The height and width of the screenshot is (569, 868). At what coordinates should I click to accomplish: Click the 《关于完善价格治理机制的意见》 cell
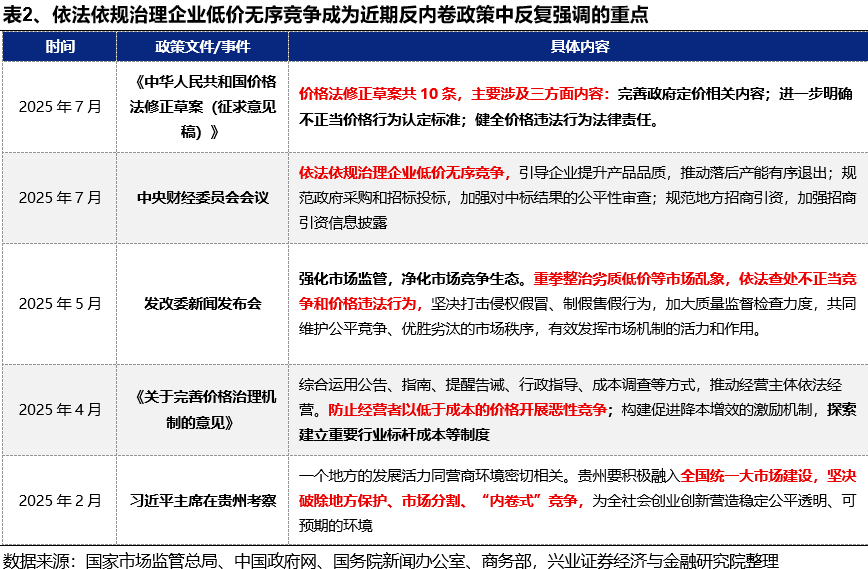click(203, 410)
